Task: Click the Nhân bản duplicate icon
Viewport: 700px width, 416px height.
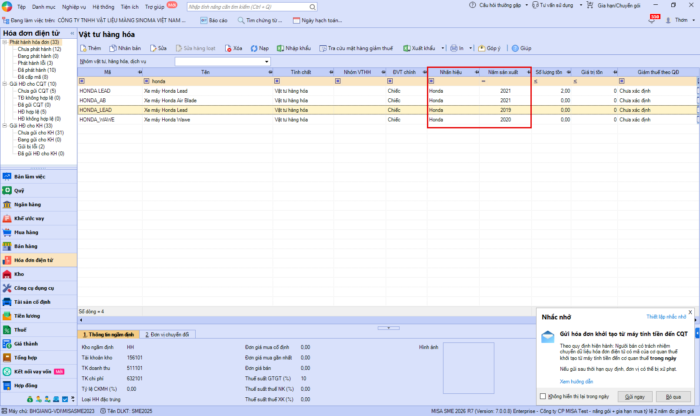Action: pos(112,48)
